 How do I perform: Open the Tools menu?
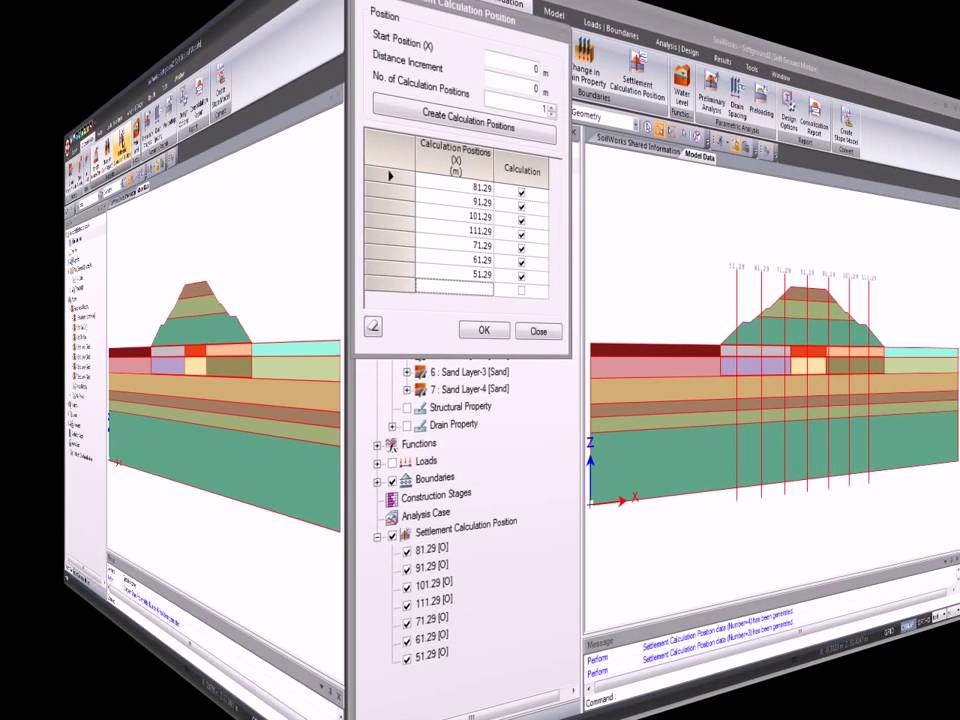point(752,68)
